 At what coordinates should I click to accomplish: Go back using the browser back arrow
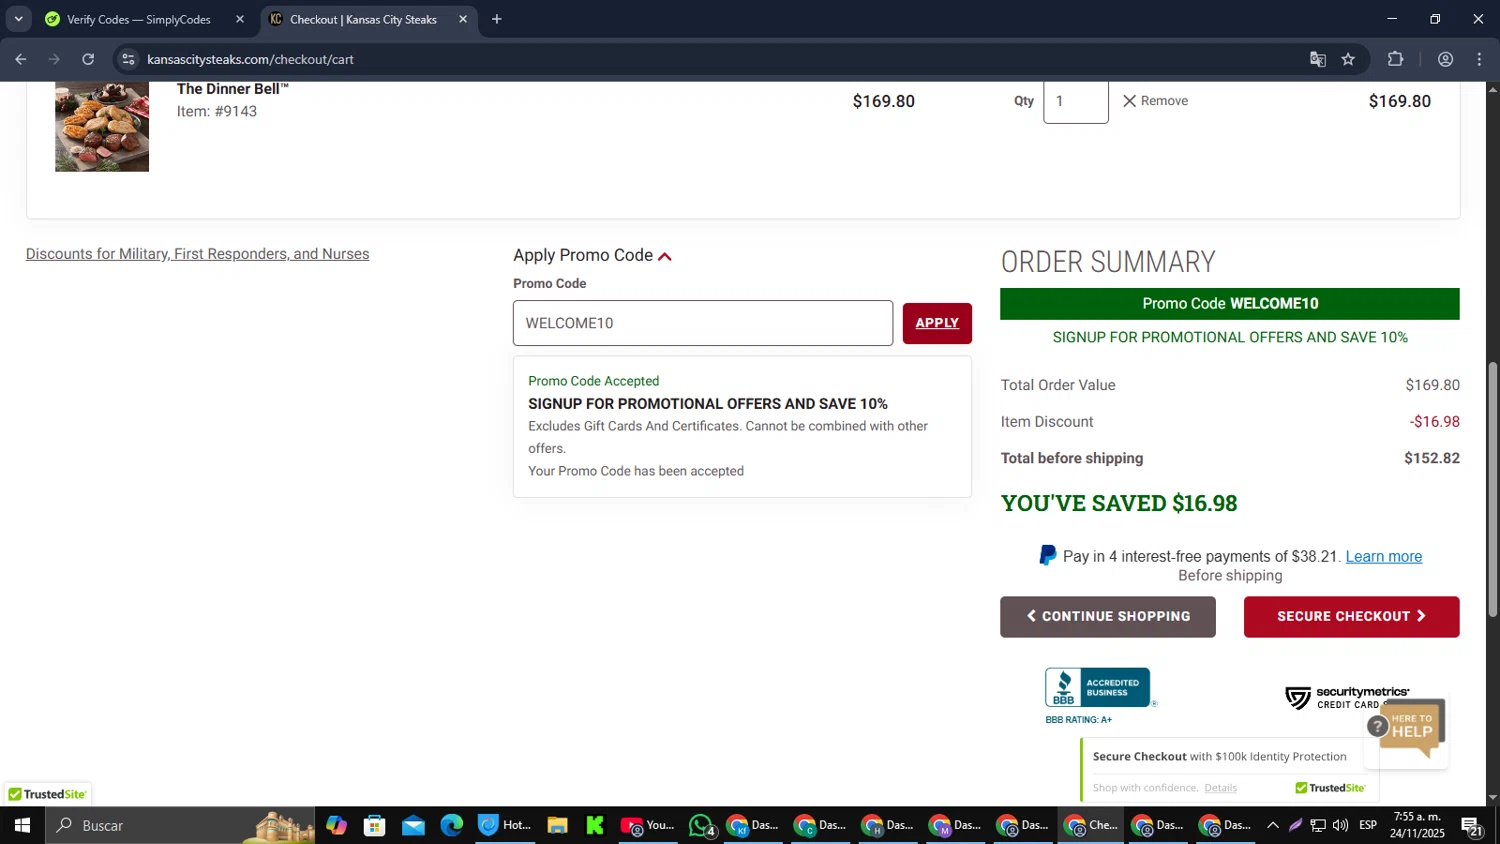[20, 59]
